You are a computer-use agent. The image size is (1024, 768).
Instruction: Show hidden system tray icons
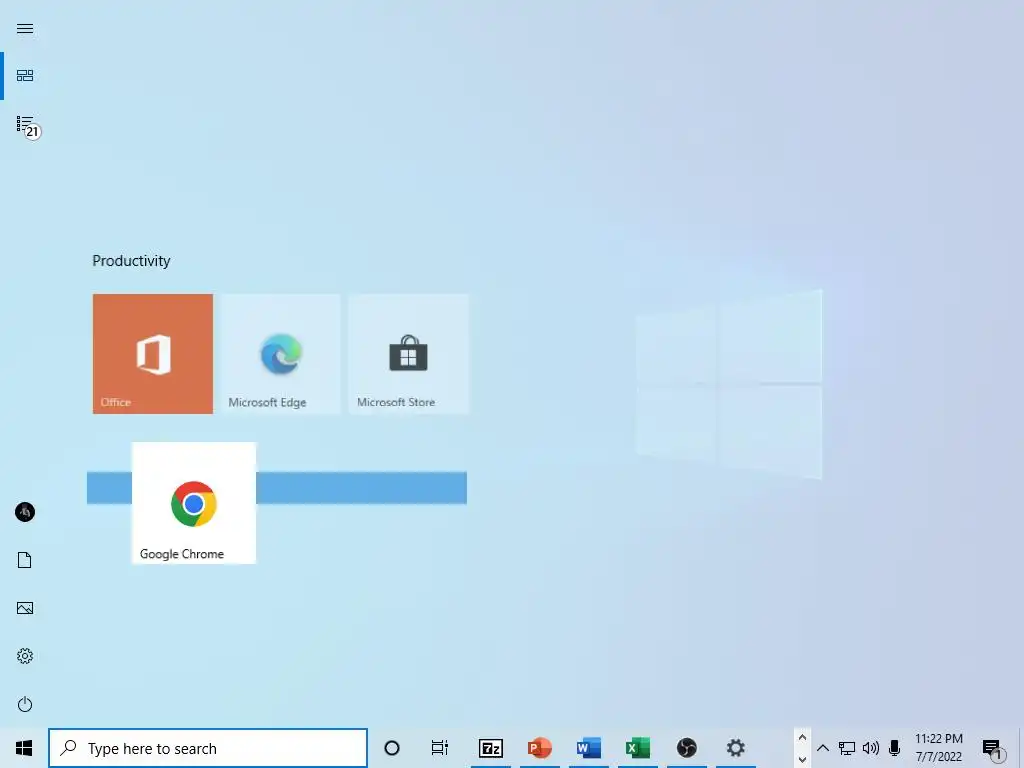click(x=823, y=748)
